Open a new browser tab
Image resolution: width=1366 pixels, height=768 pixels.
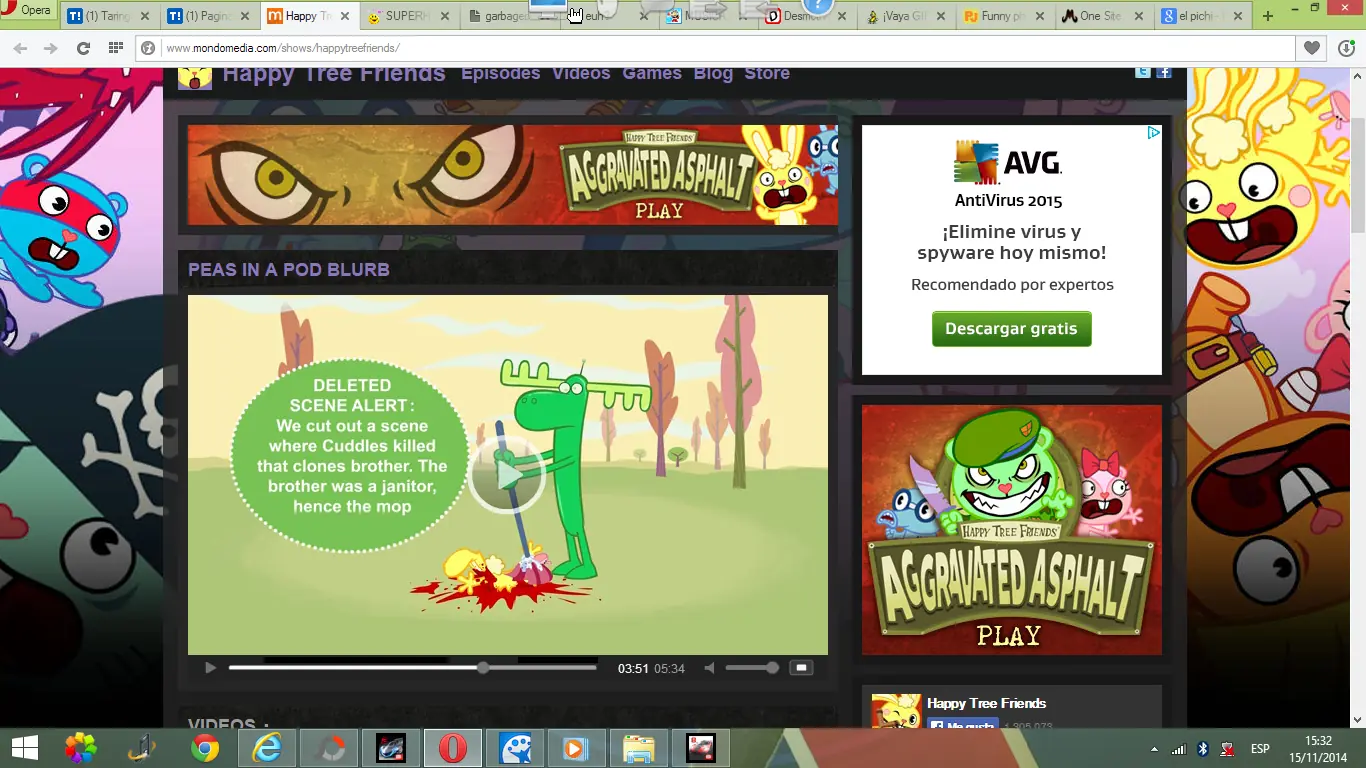1268,17
